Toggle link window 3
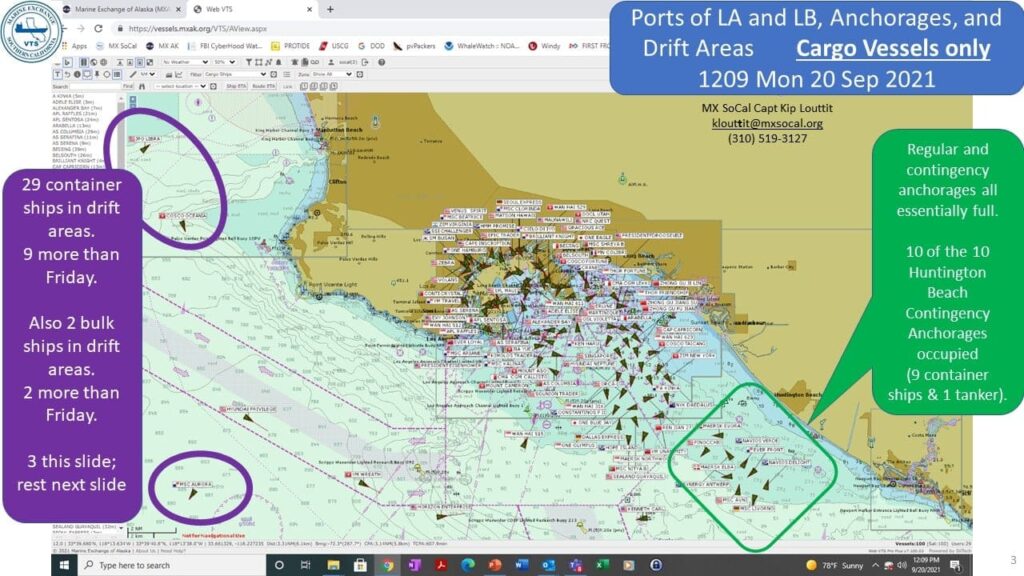This screenshot has width=1024, height=576. (x=323, y=86)
